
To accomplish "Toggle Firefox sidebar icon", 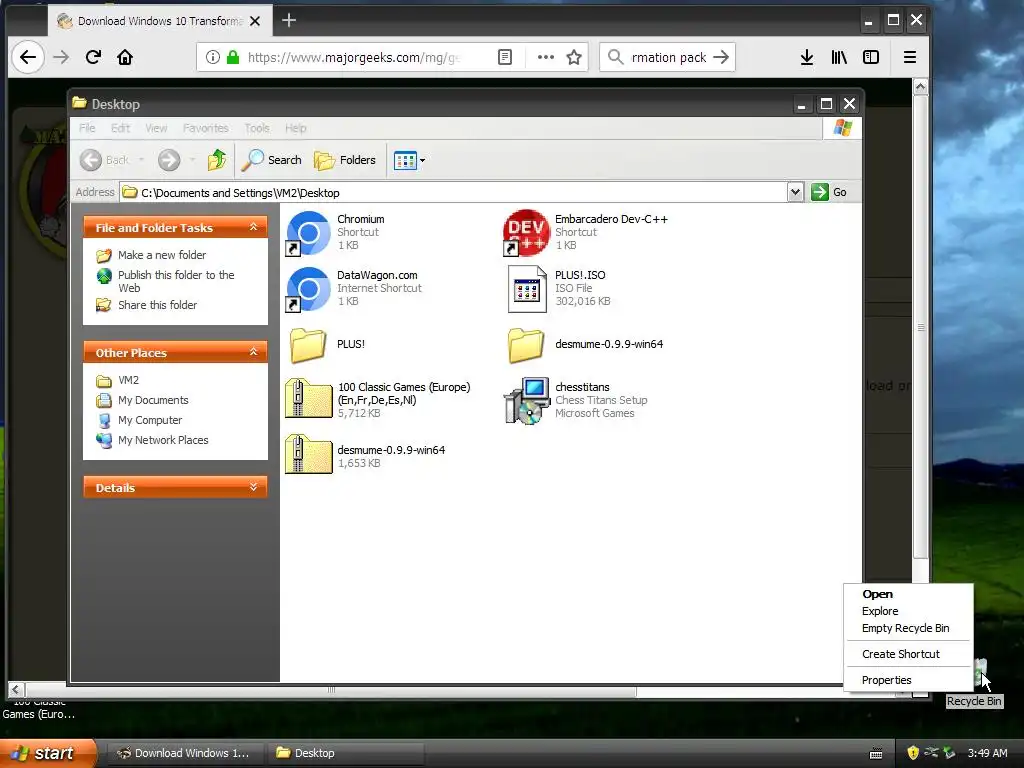I will tap(871, 57).
